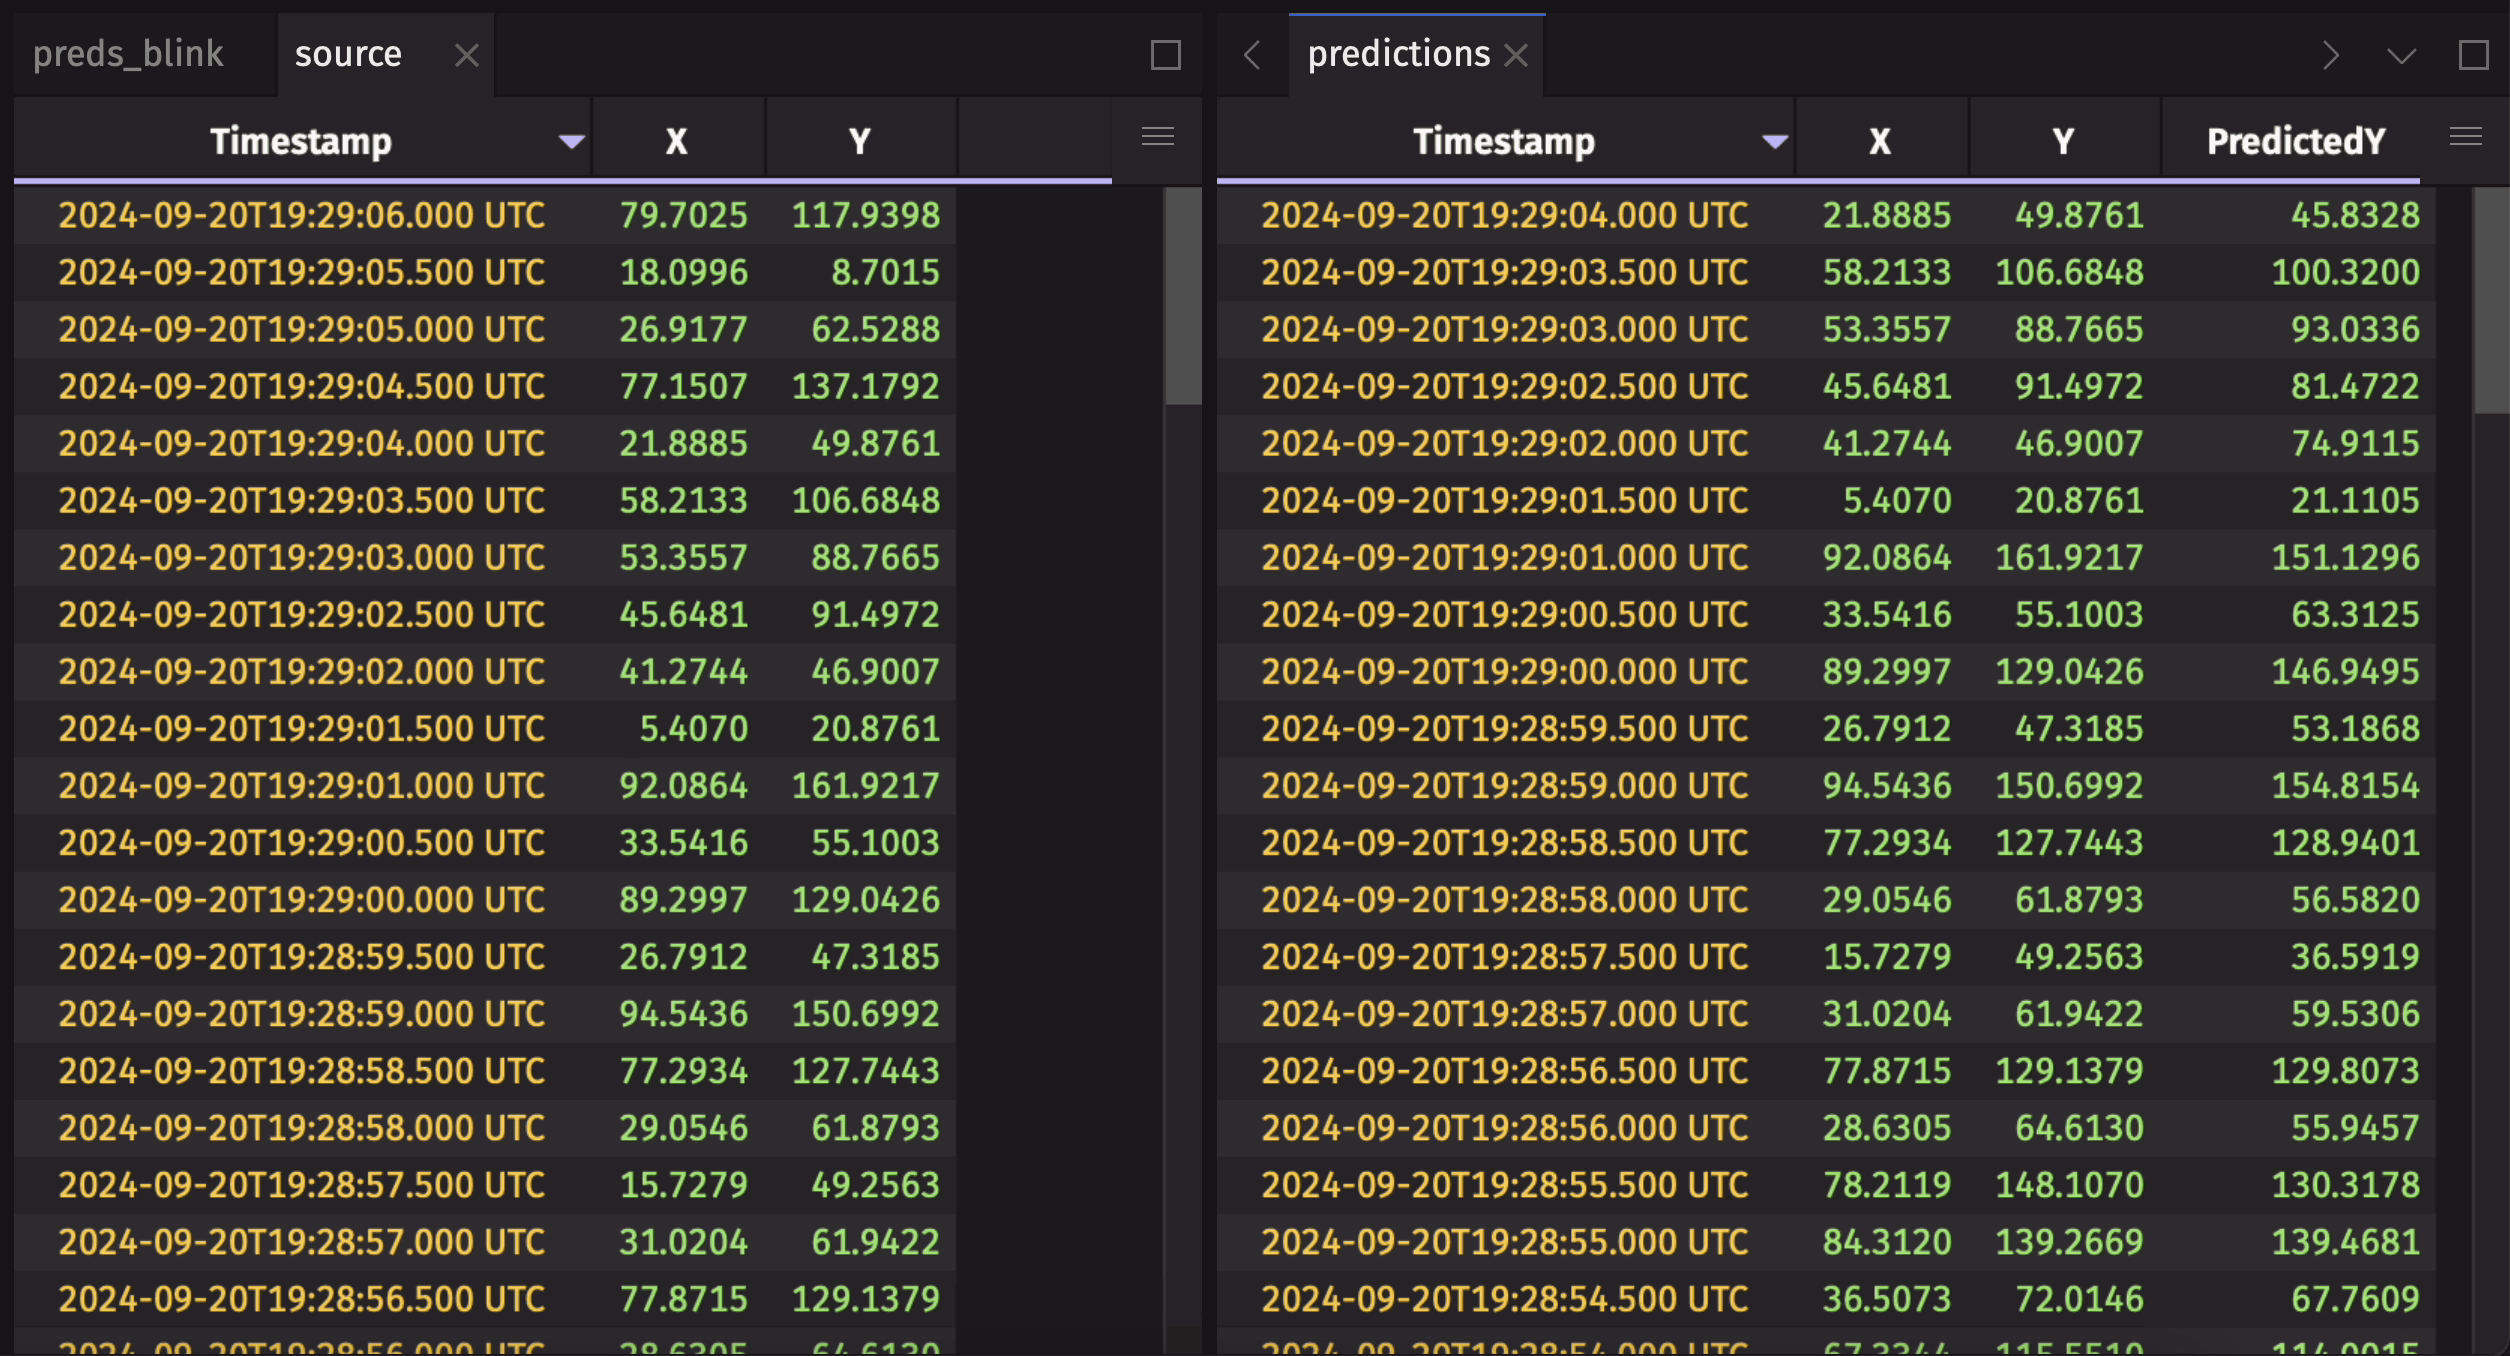
Task: Select the predictions tab
Action: point(1399,54)
